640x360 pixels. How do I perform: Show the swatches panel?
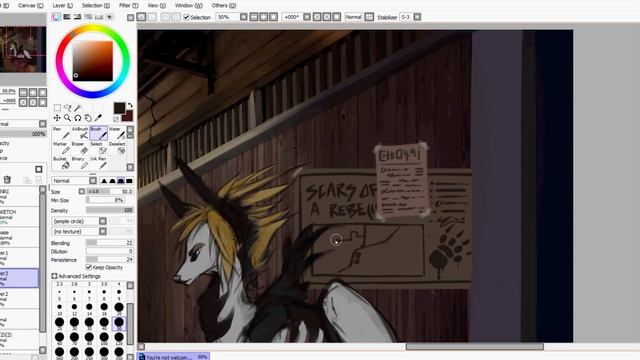click(x=99, y=17)
